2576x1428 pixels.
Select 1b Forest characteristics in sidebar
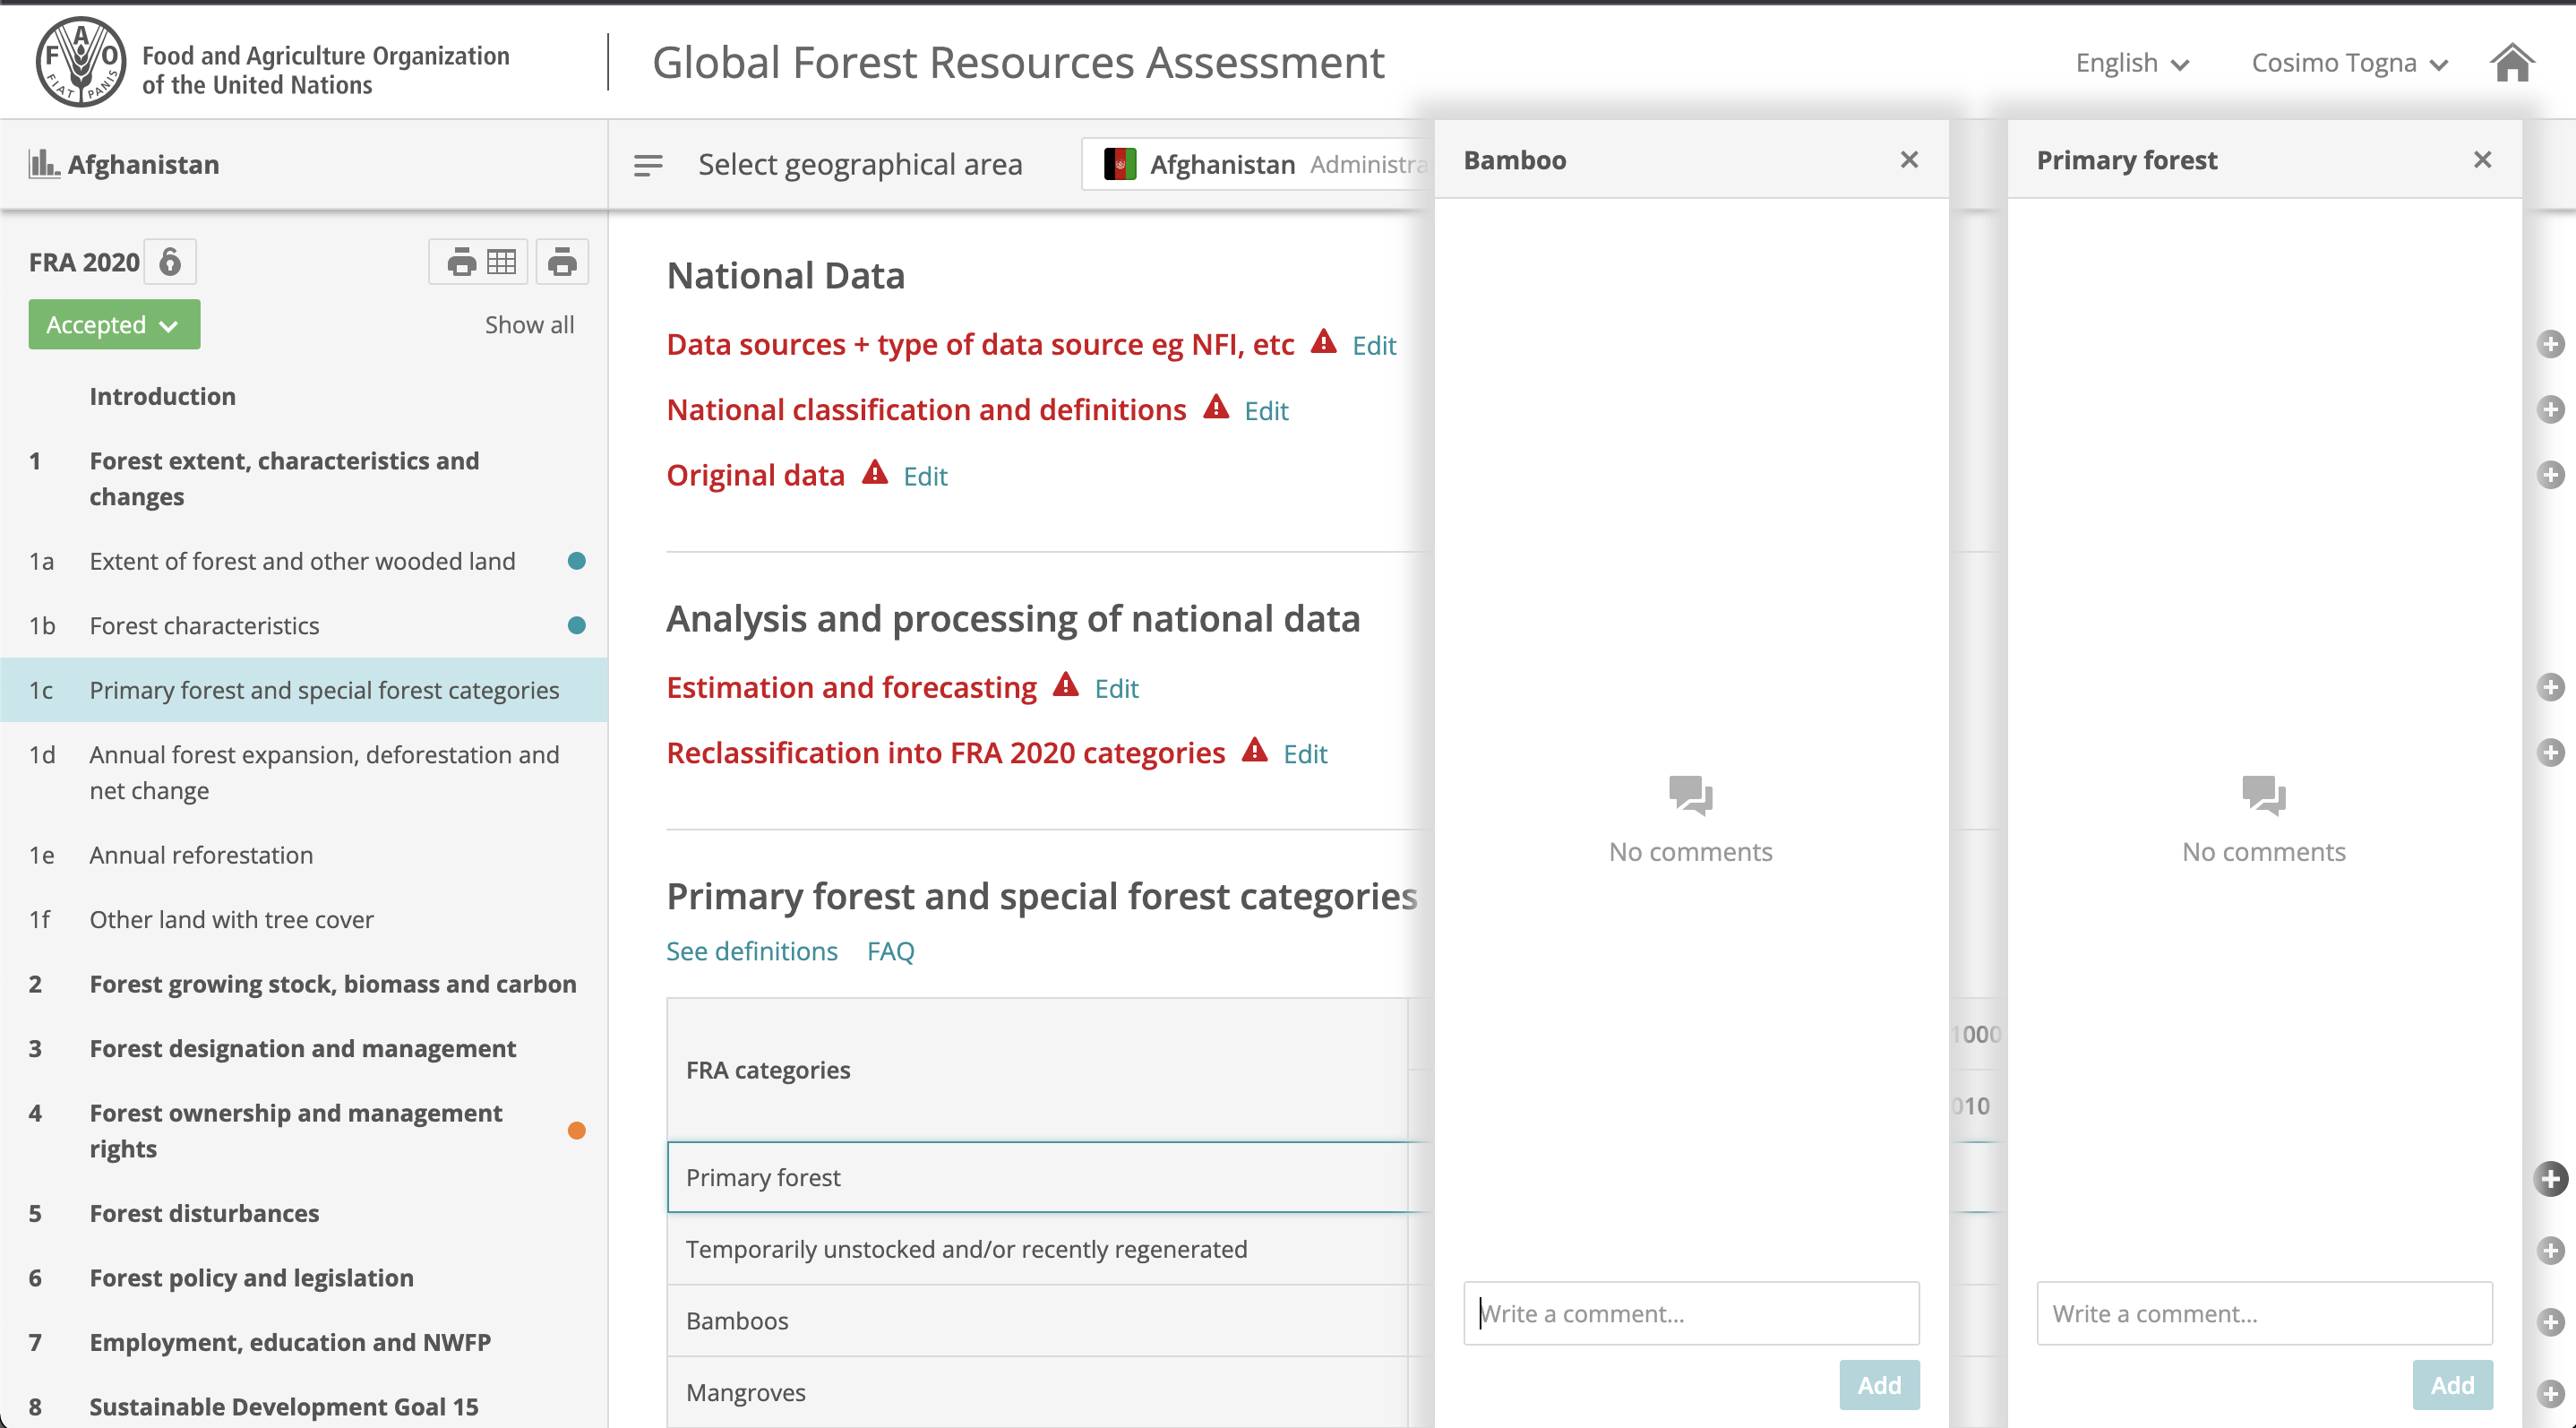coord(204,625)
